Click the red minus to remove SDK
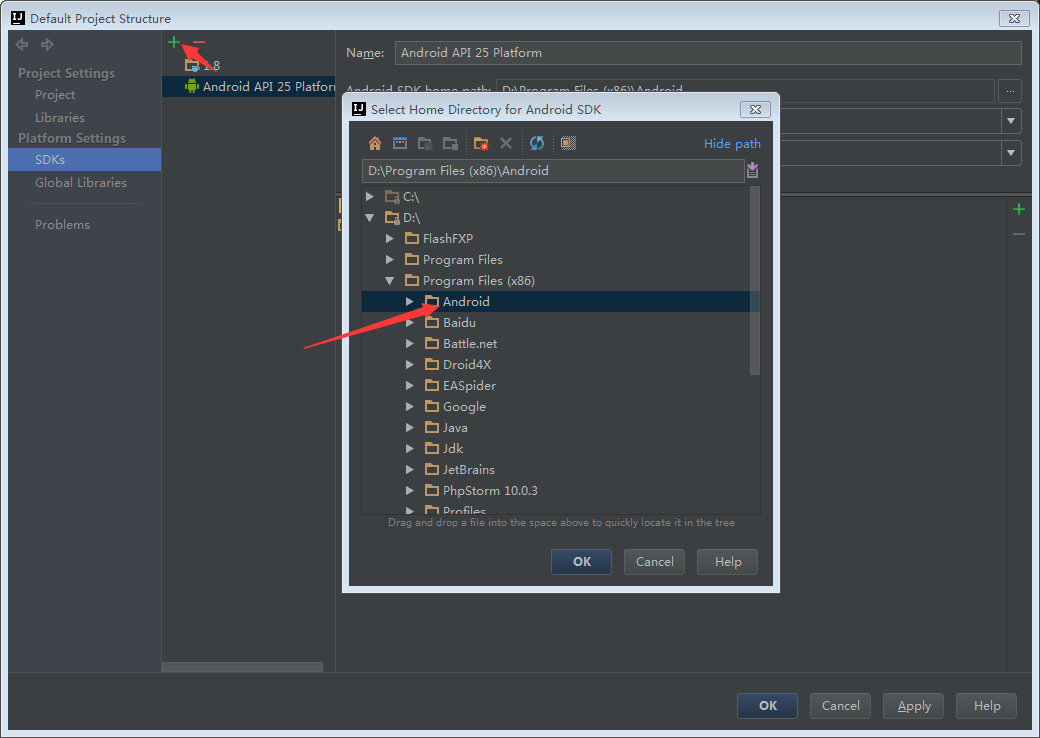 click(x=199, y=42)
